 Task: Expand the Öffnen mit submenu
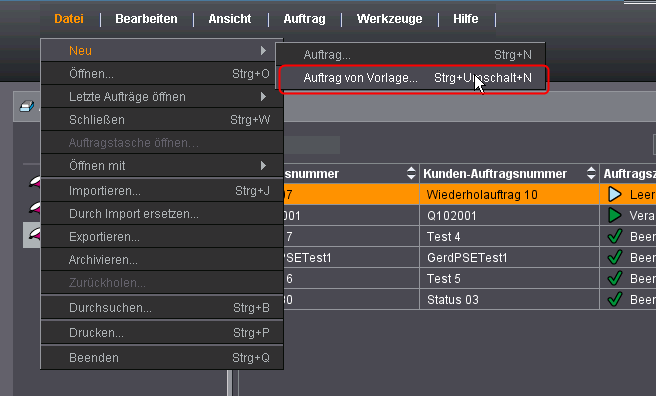[x=162, y=166]
